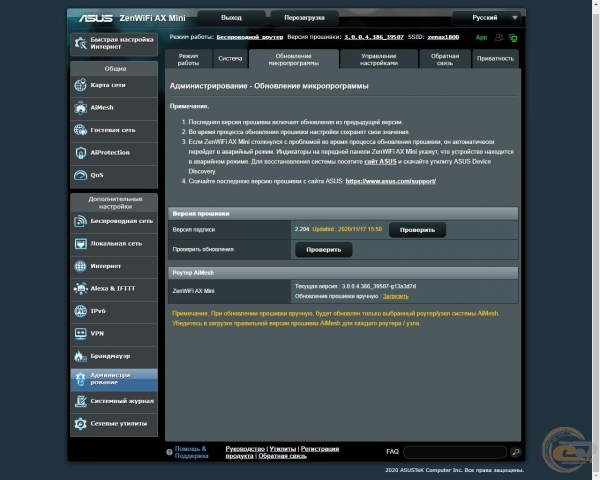Open the footer Обратная связь link

click(282, 456)
